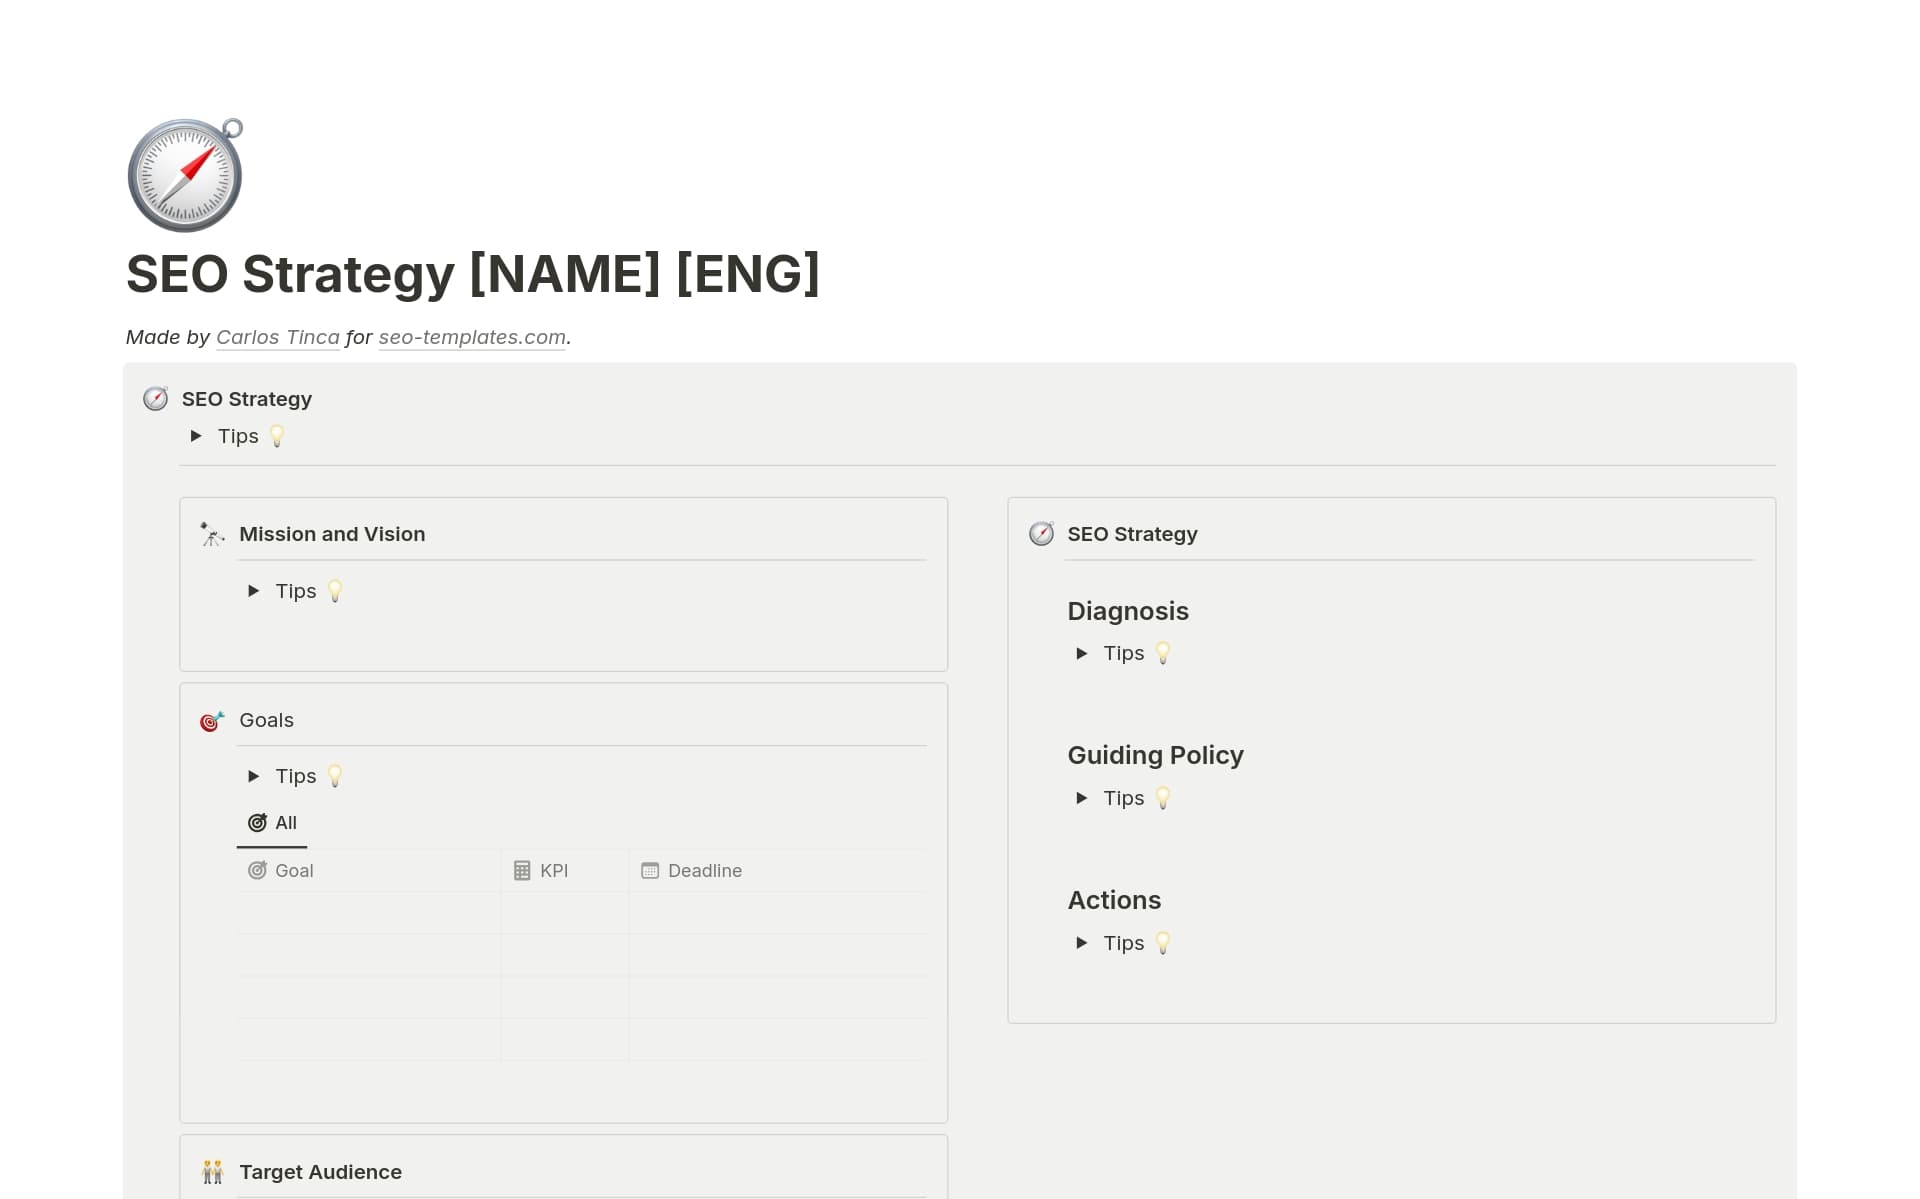Click the family emoji next to Target Audience

(x=211, y=1171)
